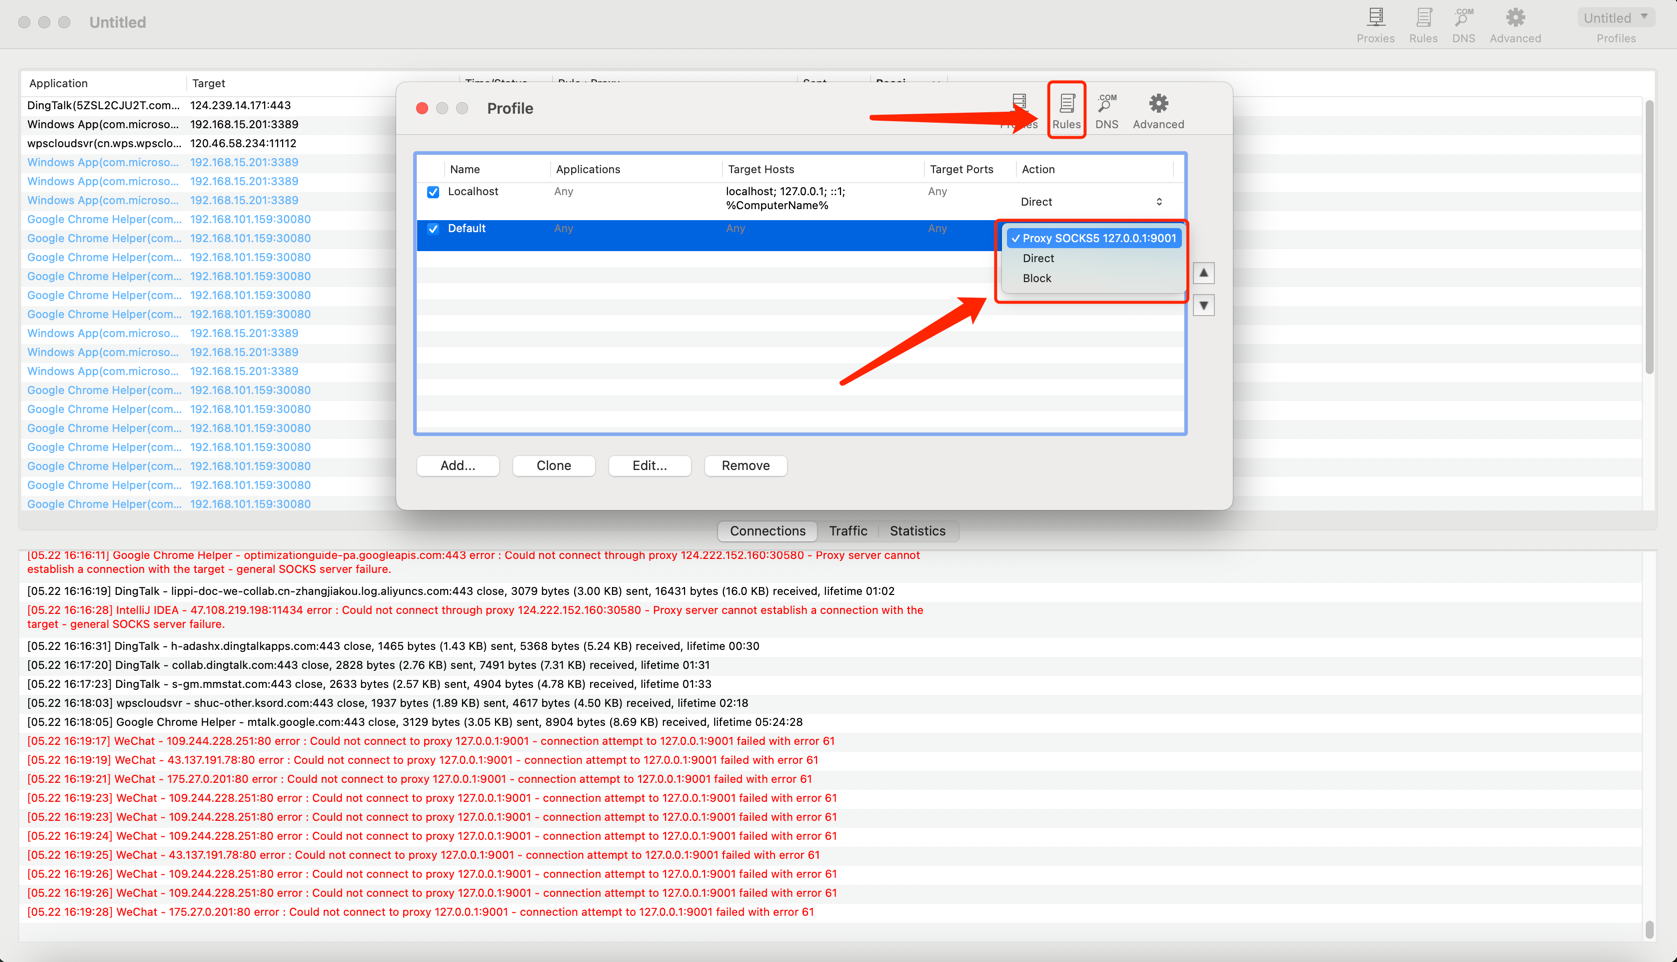Click DNS icon in main window toolbar
This screenshot has height=962, width=1677.
tap(1463, 24)
